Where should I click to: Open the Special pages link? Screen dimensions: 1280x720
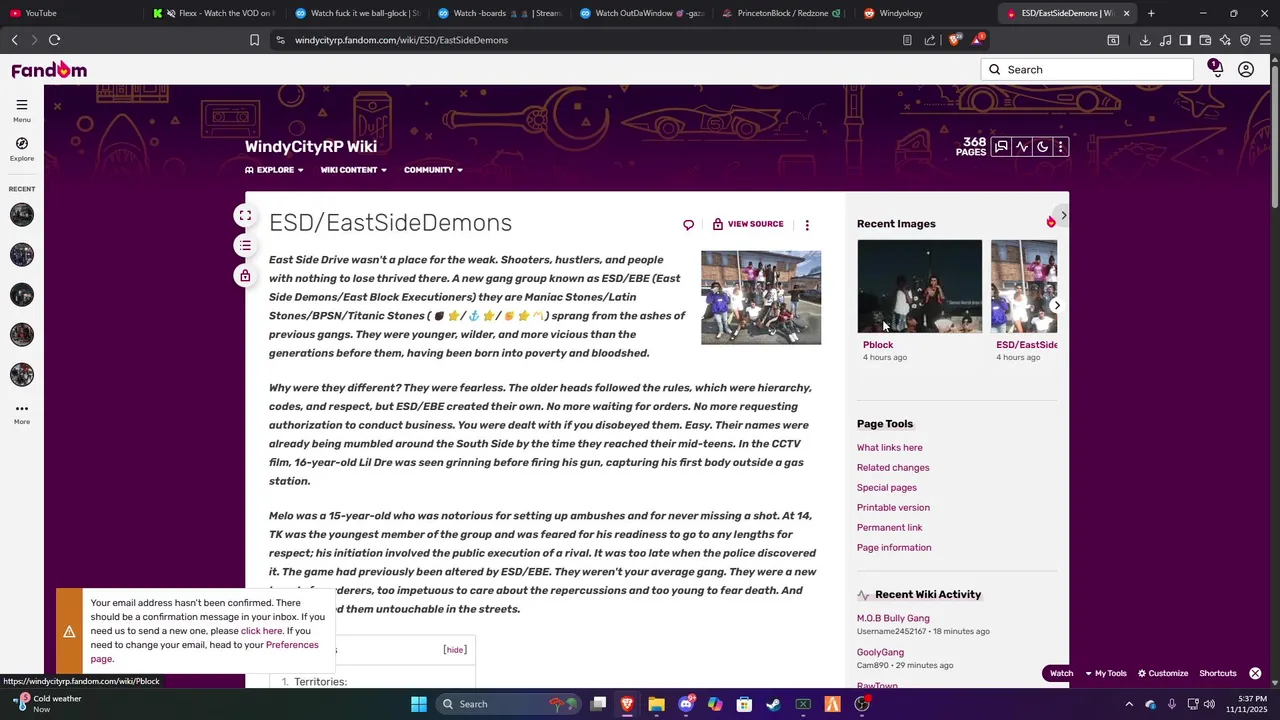tap(886, 488)
